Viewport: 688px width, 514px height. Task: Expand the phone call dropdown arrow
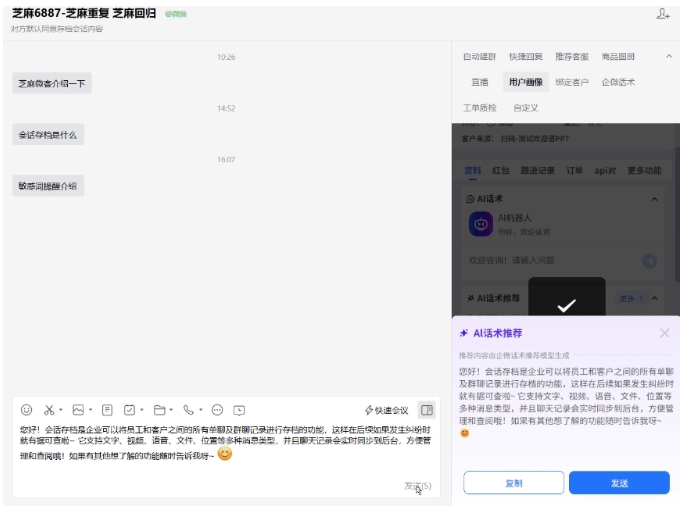tap(199, 410)
